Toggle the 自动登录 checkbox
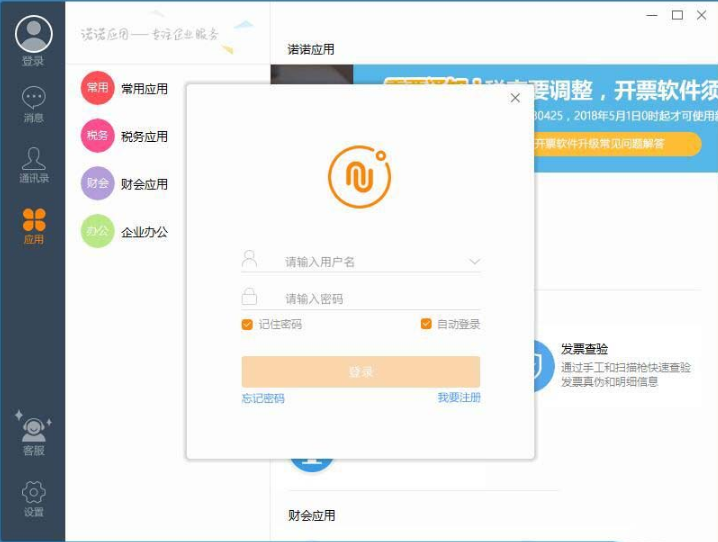718x542 pixels. (426, 324)
